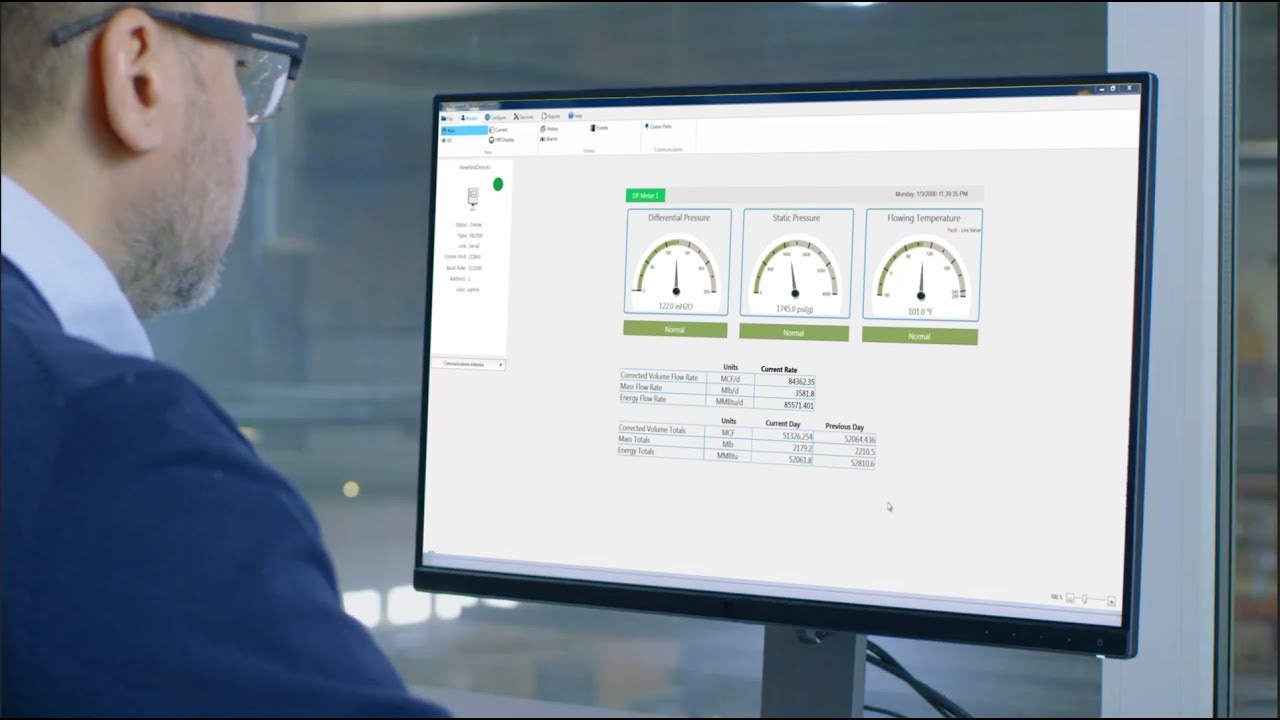Maximize the application window
This screenshot has width=1280, height=720.
point(1113,88)
